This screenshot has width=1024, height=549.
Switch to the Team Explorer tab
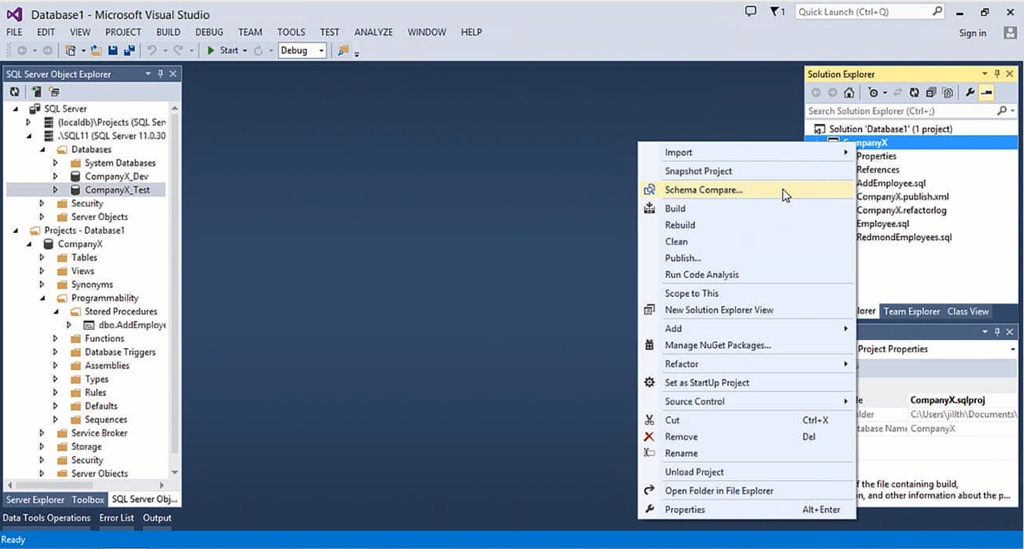[911, 311]
